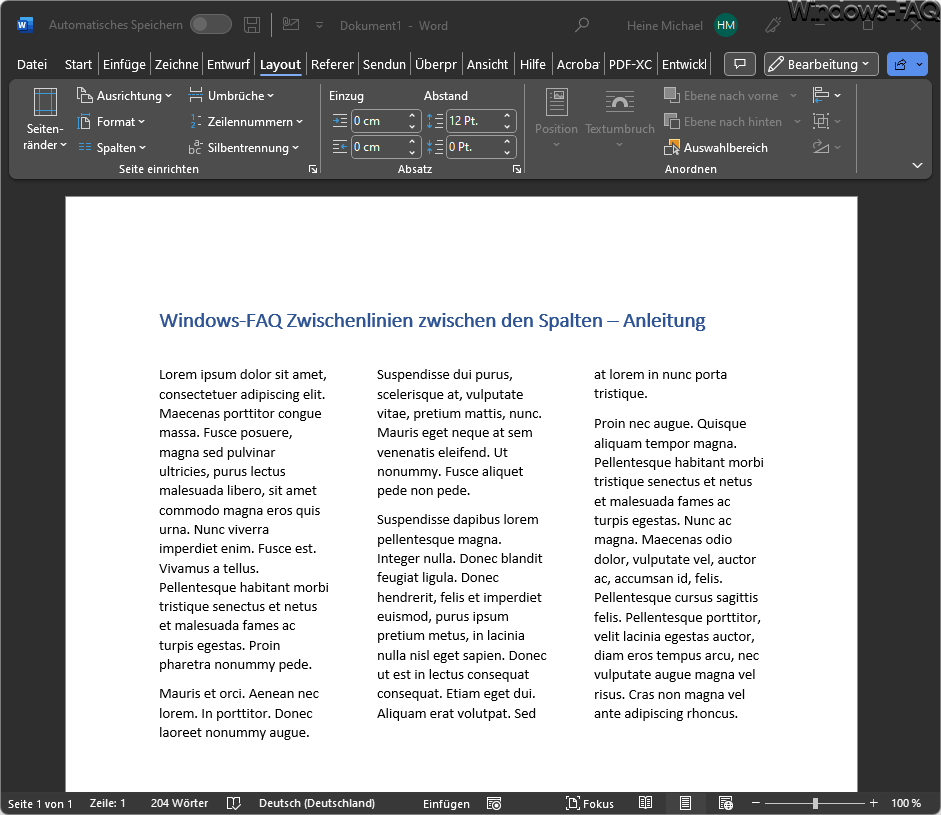Click the proofing book icon in status bar
Image resolution: width=941 pixels, height=815 pixels.
(233, 803)
